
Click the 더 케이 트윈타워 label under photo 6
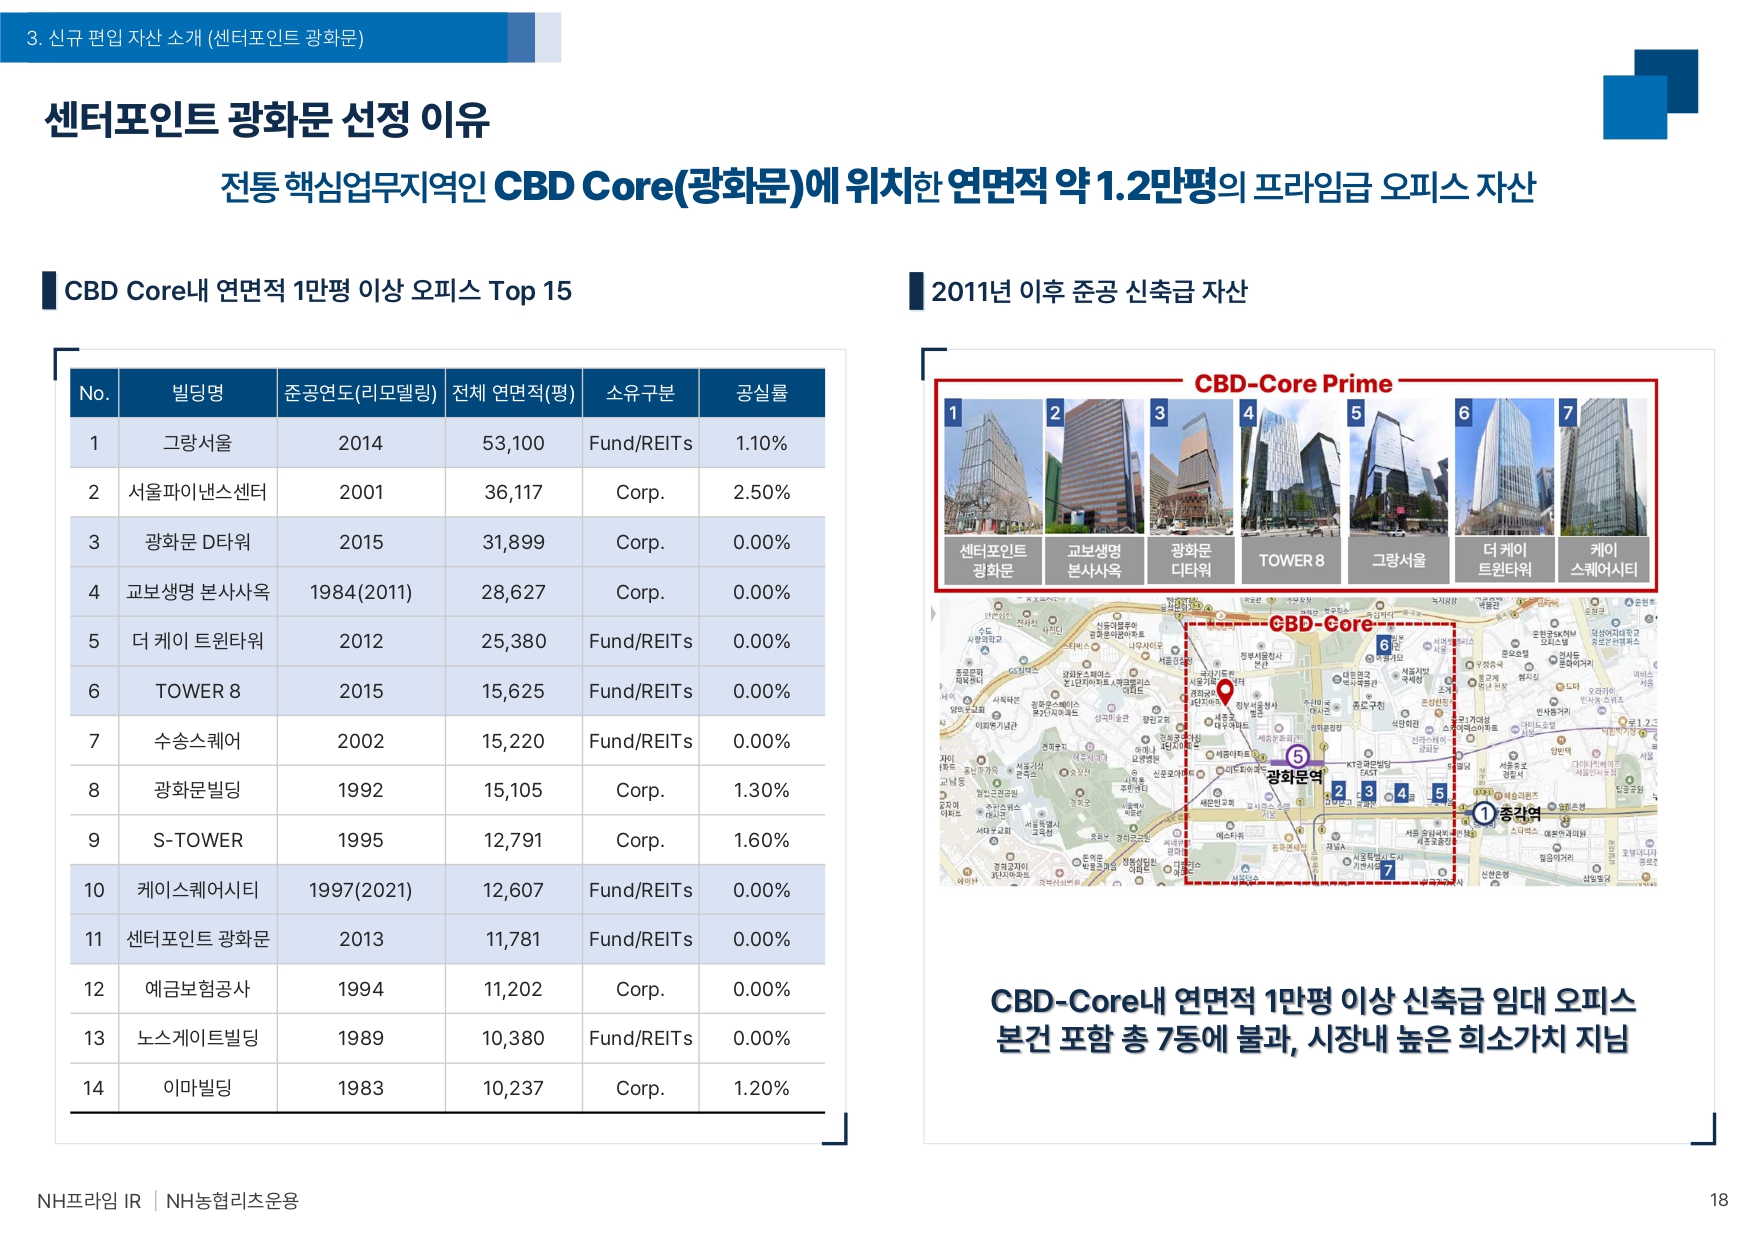(x=1504, y=560)
